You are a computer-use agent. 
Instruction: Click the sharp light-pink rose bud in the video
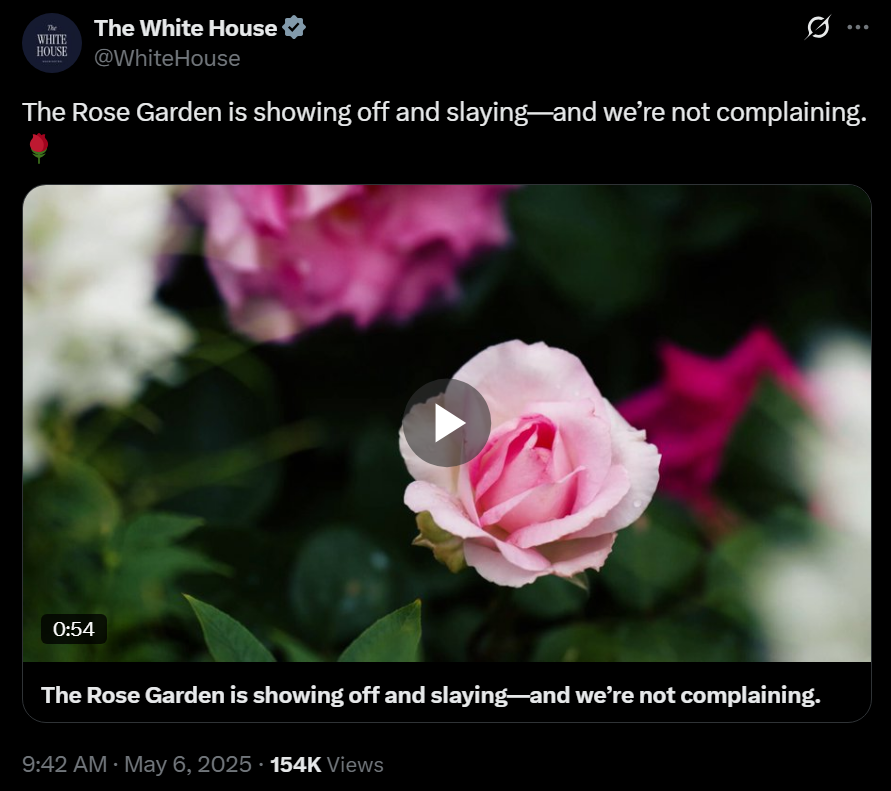[x=531, y=463]
